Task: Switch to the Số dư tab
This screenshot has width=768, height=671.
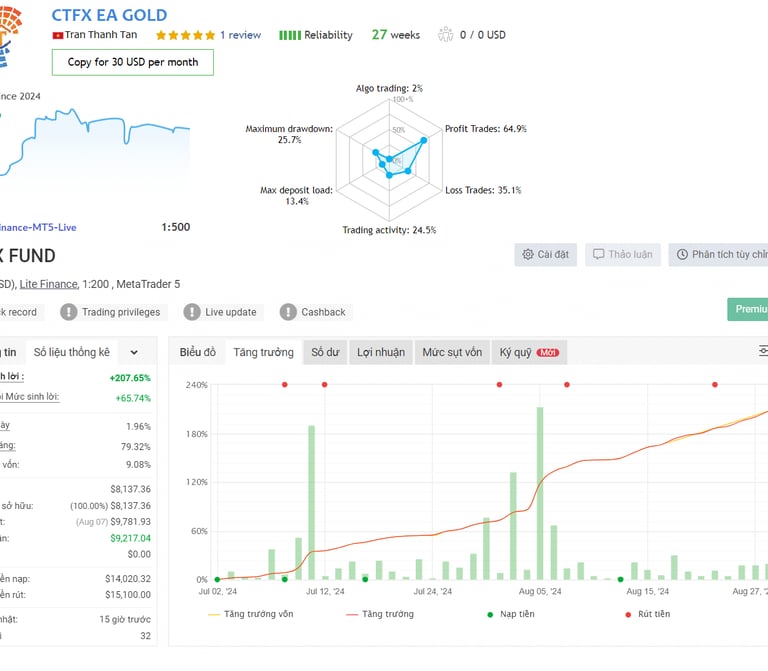Action: pyautogui.click(x=325, y=352)
